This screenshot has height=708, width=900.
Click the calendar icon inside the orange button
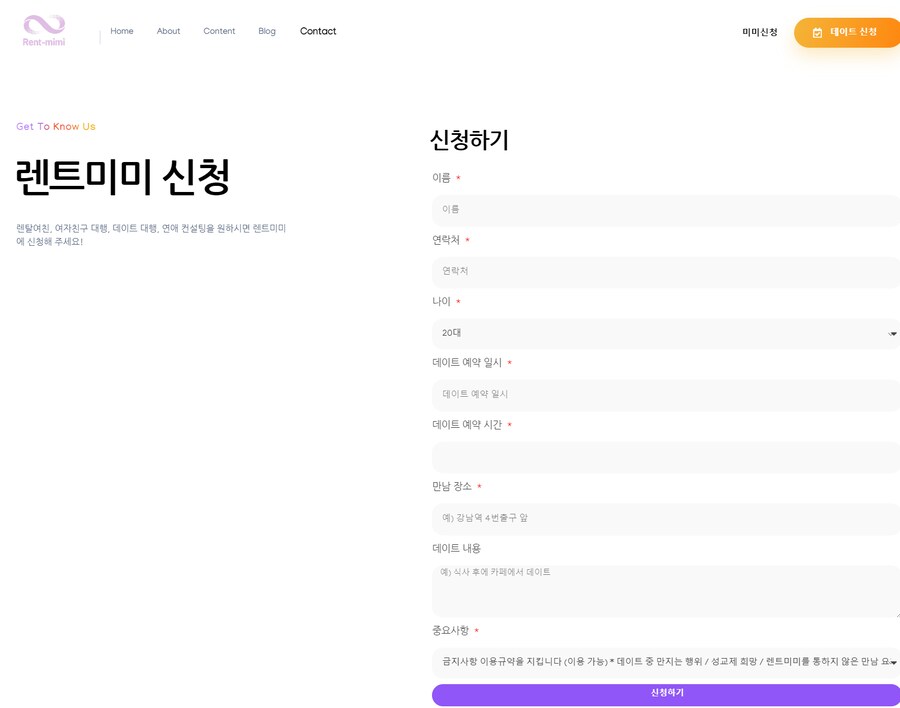pyautogui.click(x=815, y=32)
